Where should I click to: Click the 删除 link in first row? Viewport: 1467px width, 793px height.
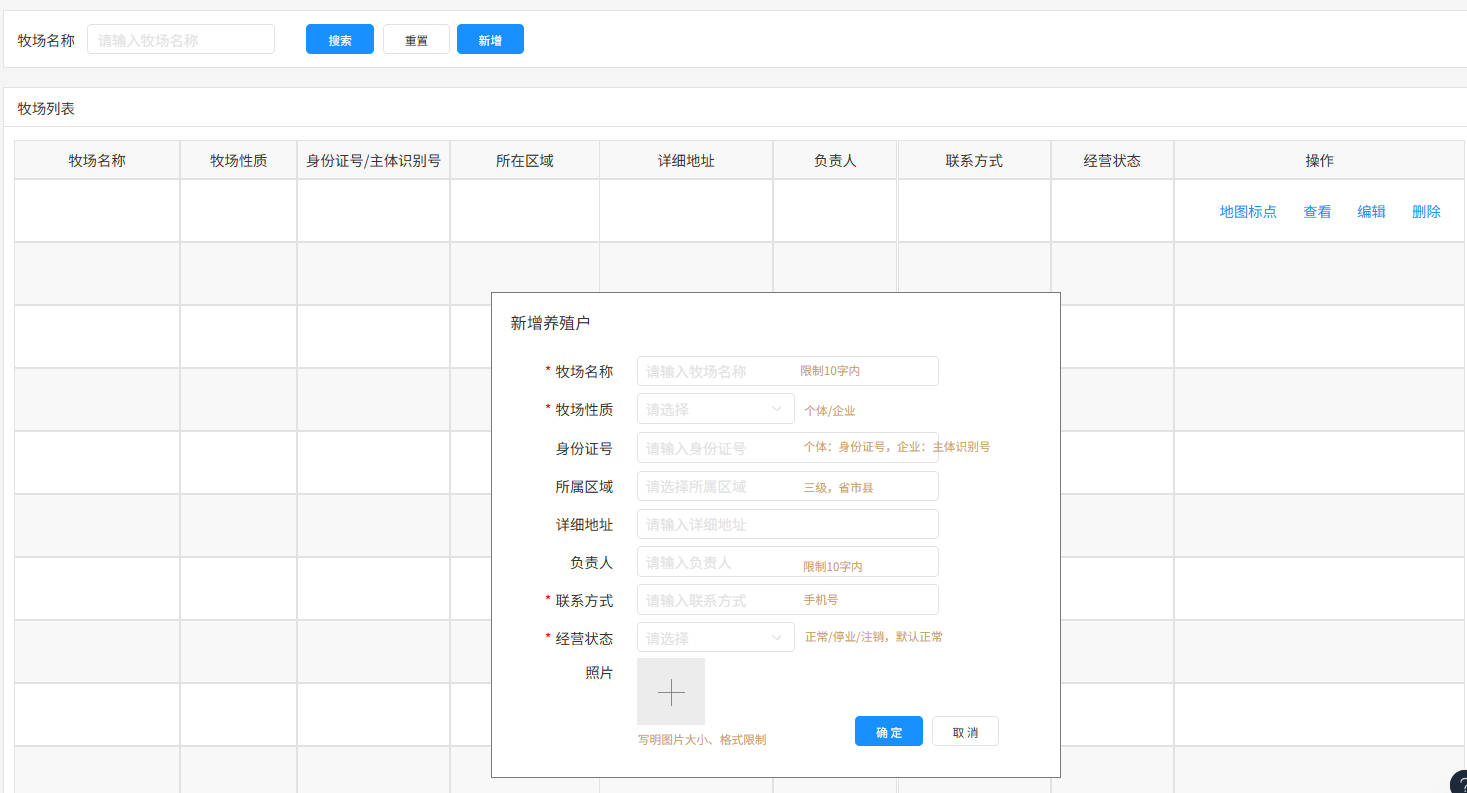(x=1426, y=211)
